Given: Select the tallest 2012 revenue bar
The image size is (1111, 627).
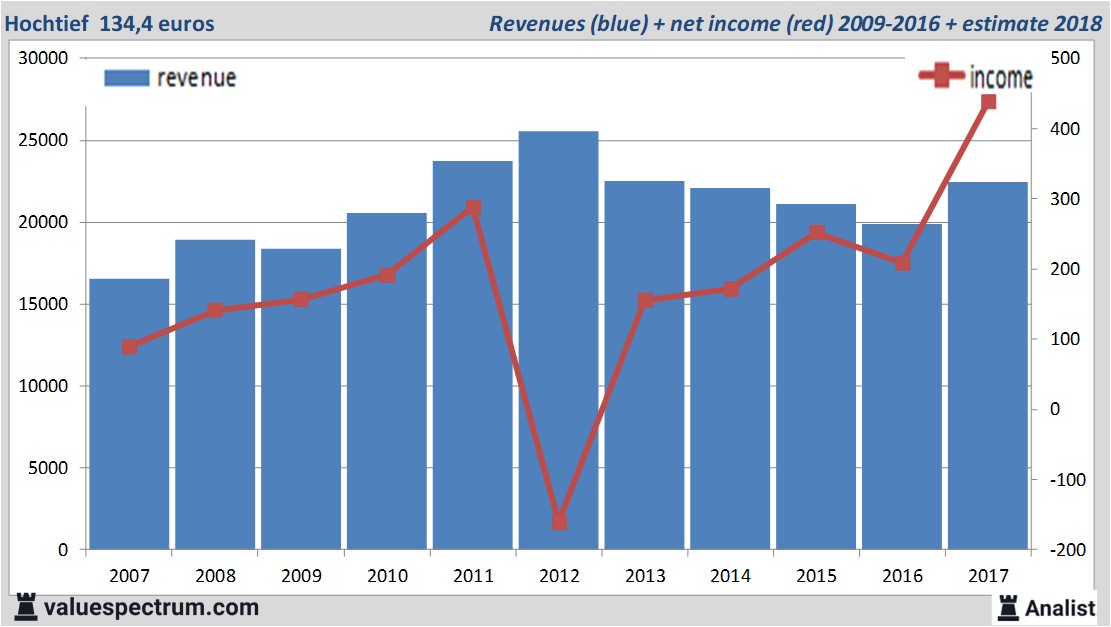Looking at the screenshot, I should pyautogui.click(x=558, y=340).
